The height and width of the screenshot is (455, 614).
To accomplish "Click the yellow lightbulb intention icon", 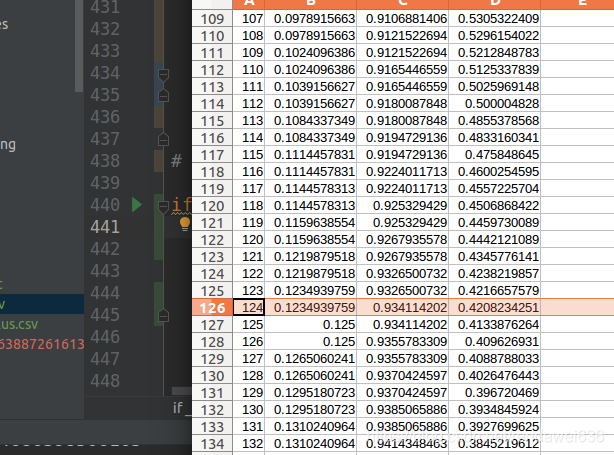I will (x=185, y=224).
